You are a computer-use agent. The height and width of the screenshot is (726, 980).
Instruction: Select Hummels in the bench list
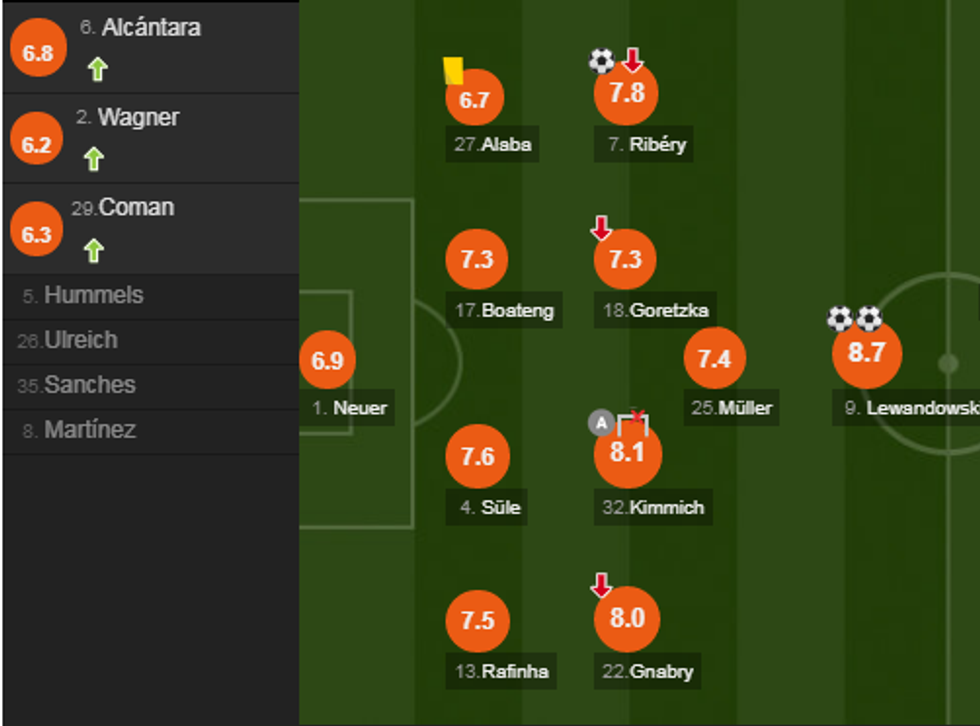tap(93, 296)
